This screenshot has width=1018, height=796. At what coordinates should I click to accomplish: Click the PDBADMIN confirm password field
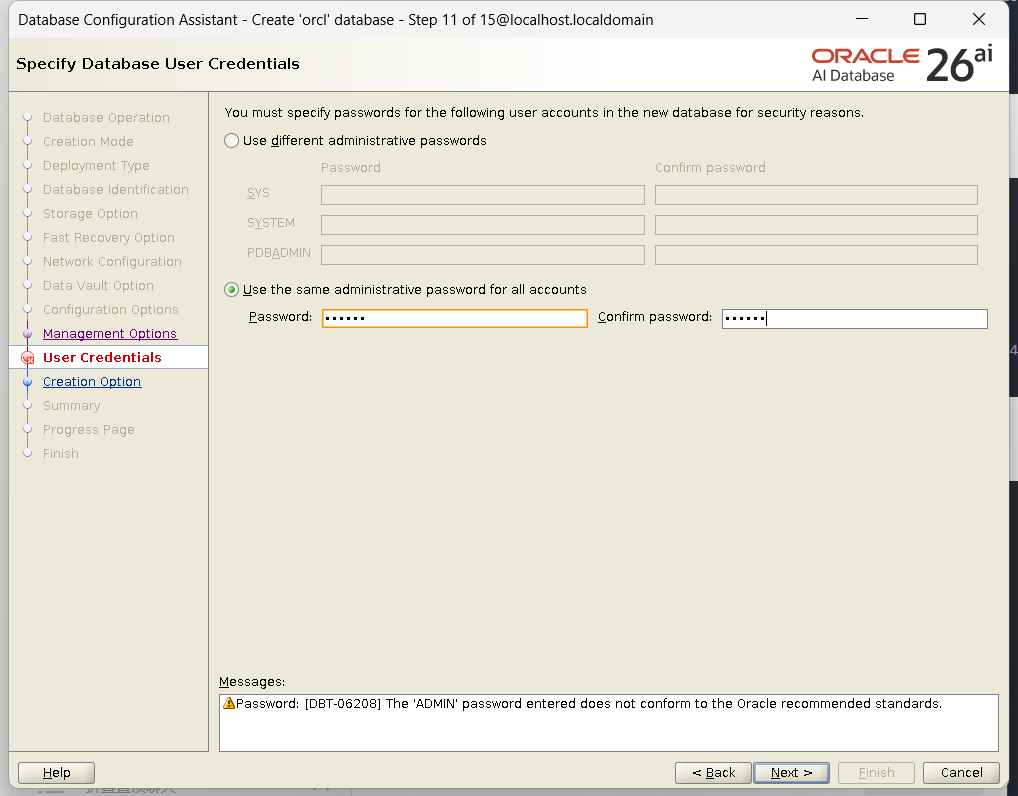pos(816,255)
